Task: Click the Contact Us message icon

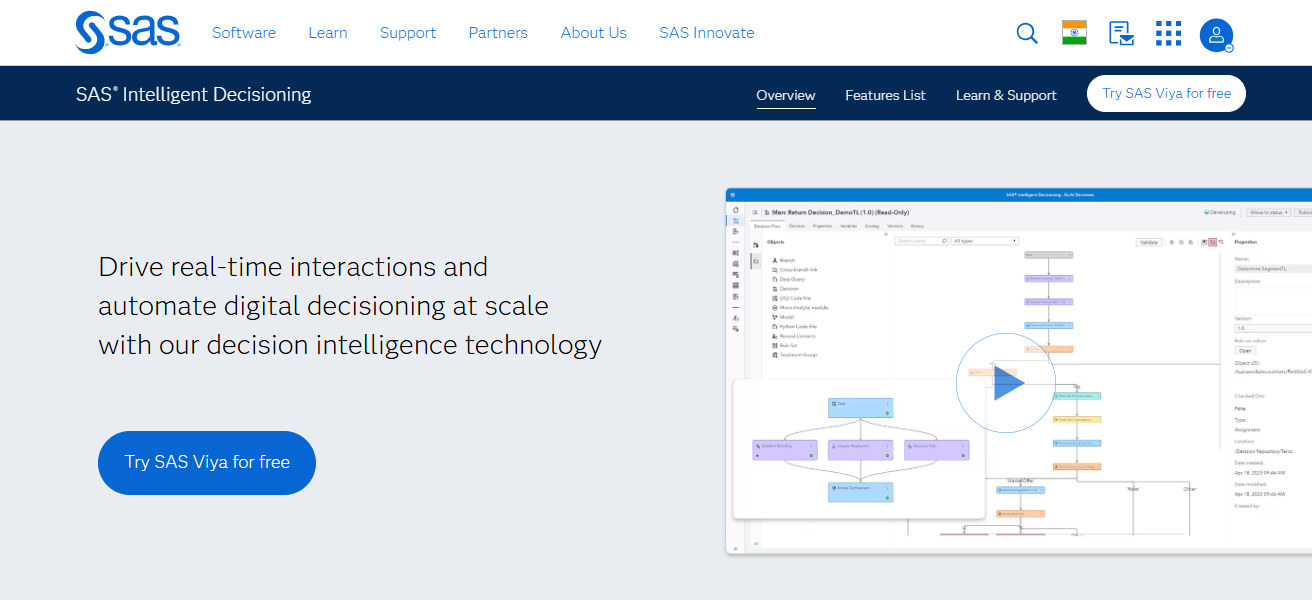Action: (x=1121, y=33)
